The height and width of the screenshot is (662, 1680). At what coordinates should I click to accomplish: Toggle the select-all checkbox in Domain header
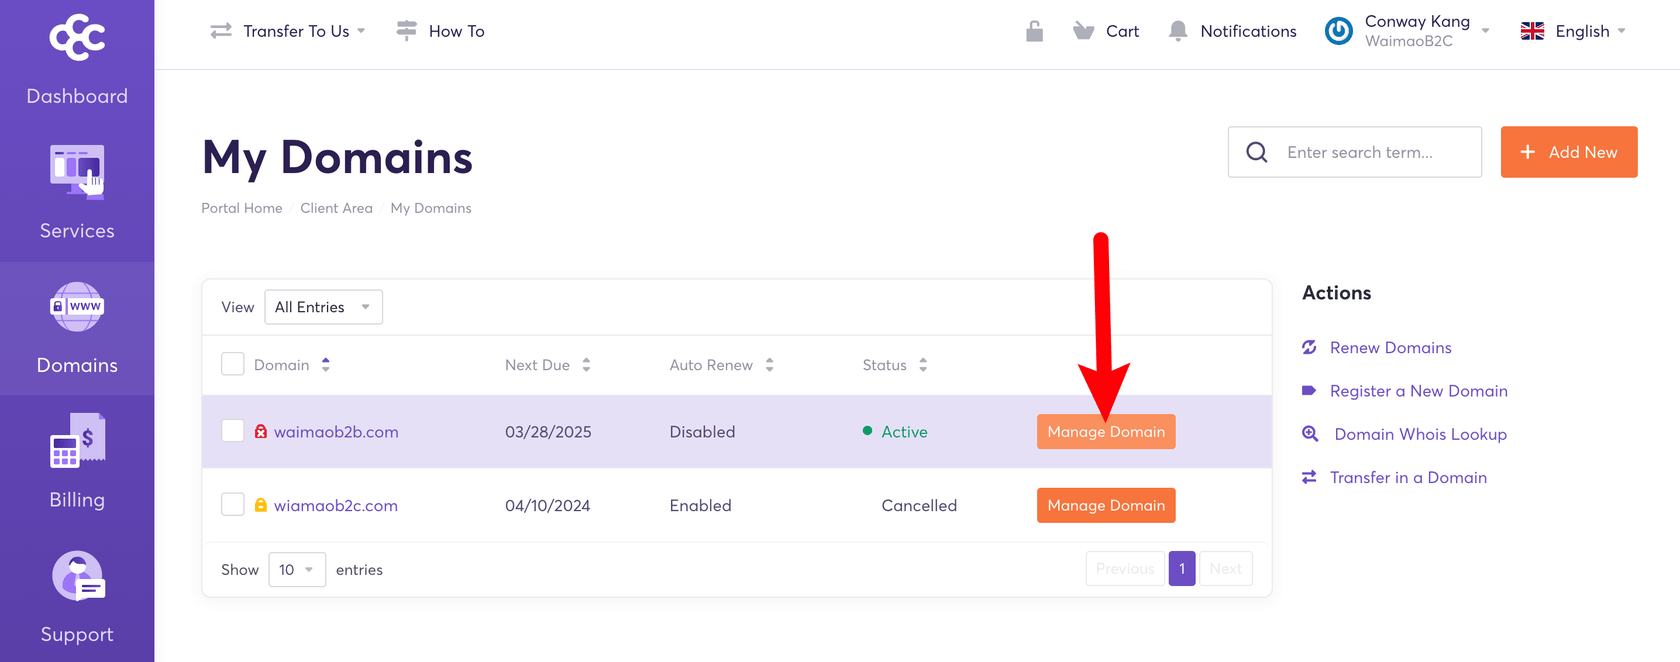[x=233, y=364]
